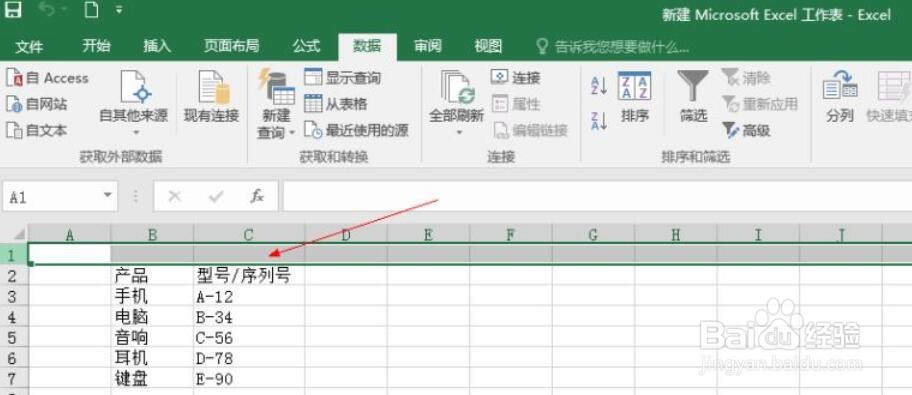
Task: Create a new blank document from quick access
Action: pyautogui.click(x=91, y=10)
